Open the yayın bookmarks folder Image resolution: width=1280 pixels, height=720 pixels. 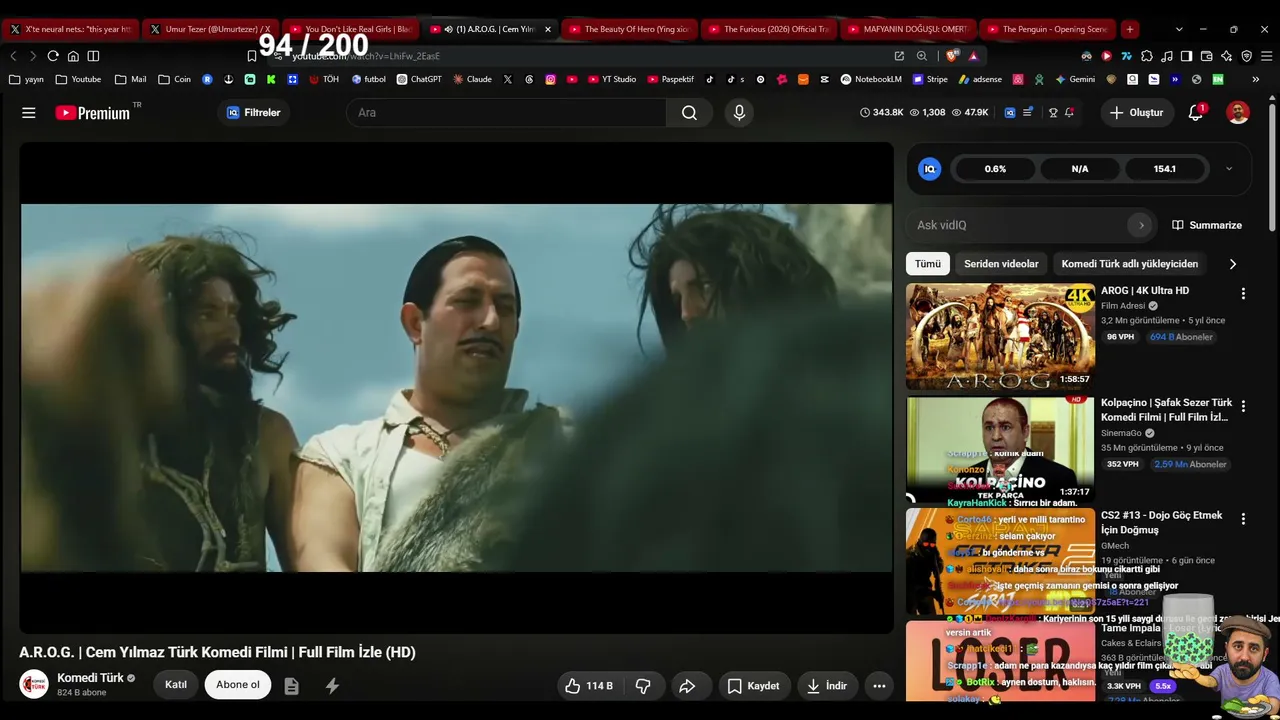pos(26,79)
